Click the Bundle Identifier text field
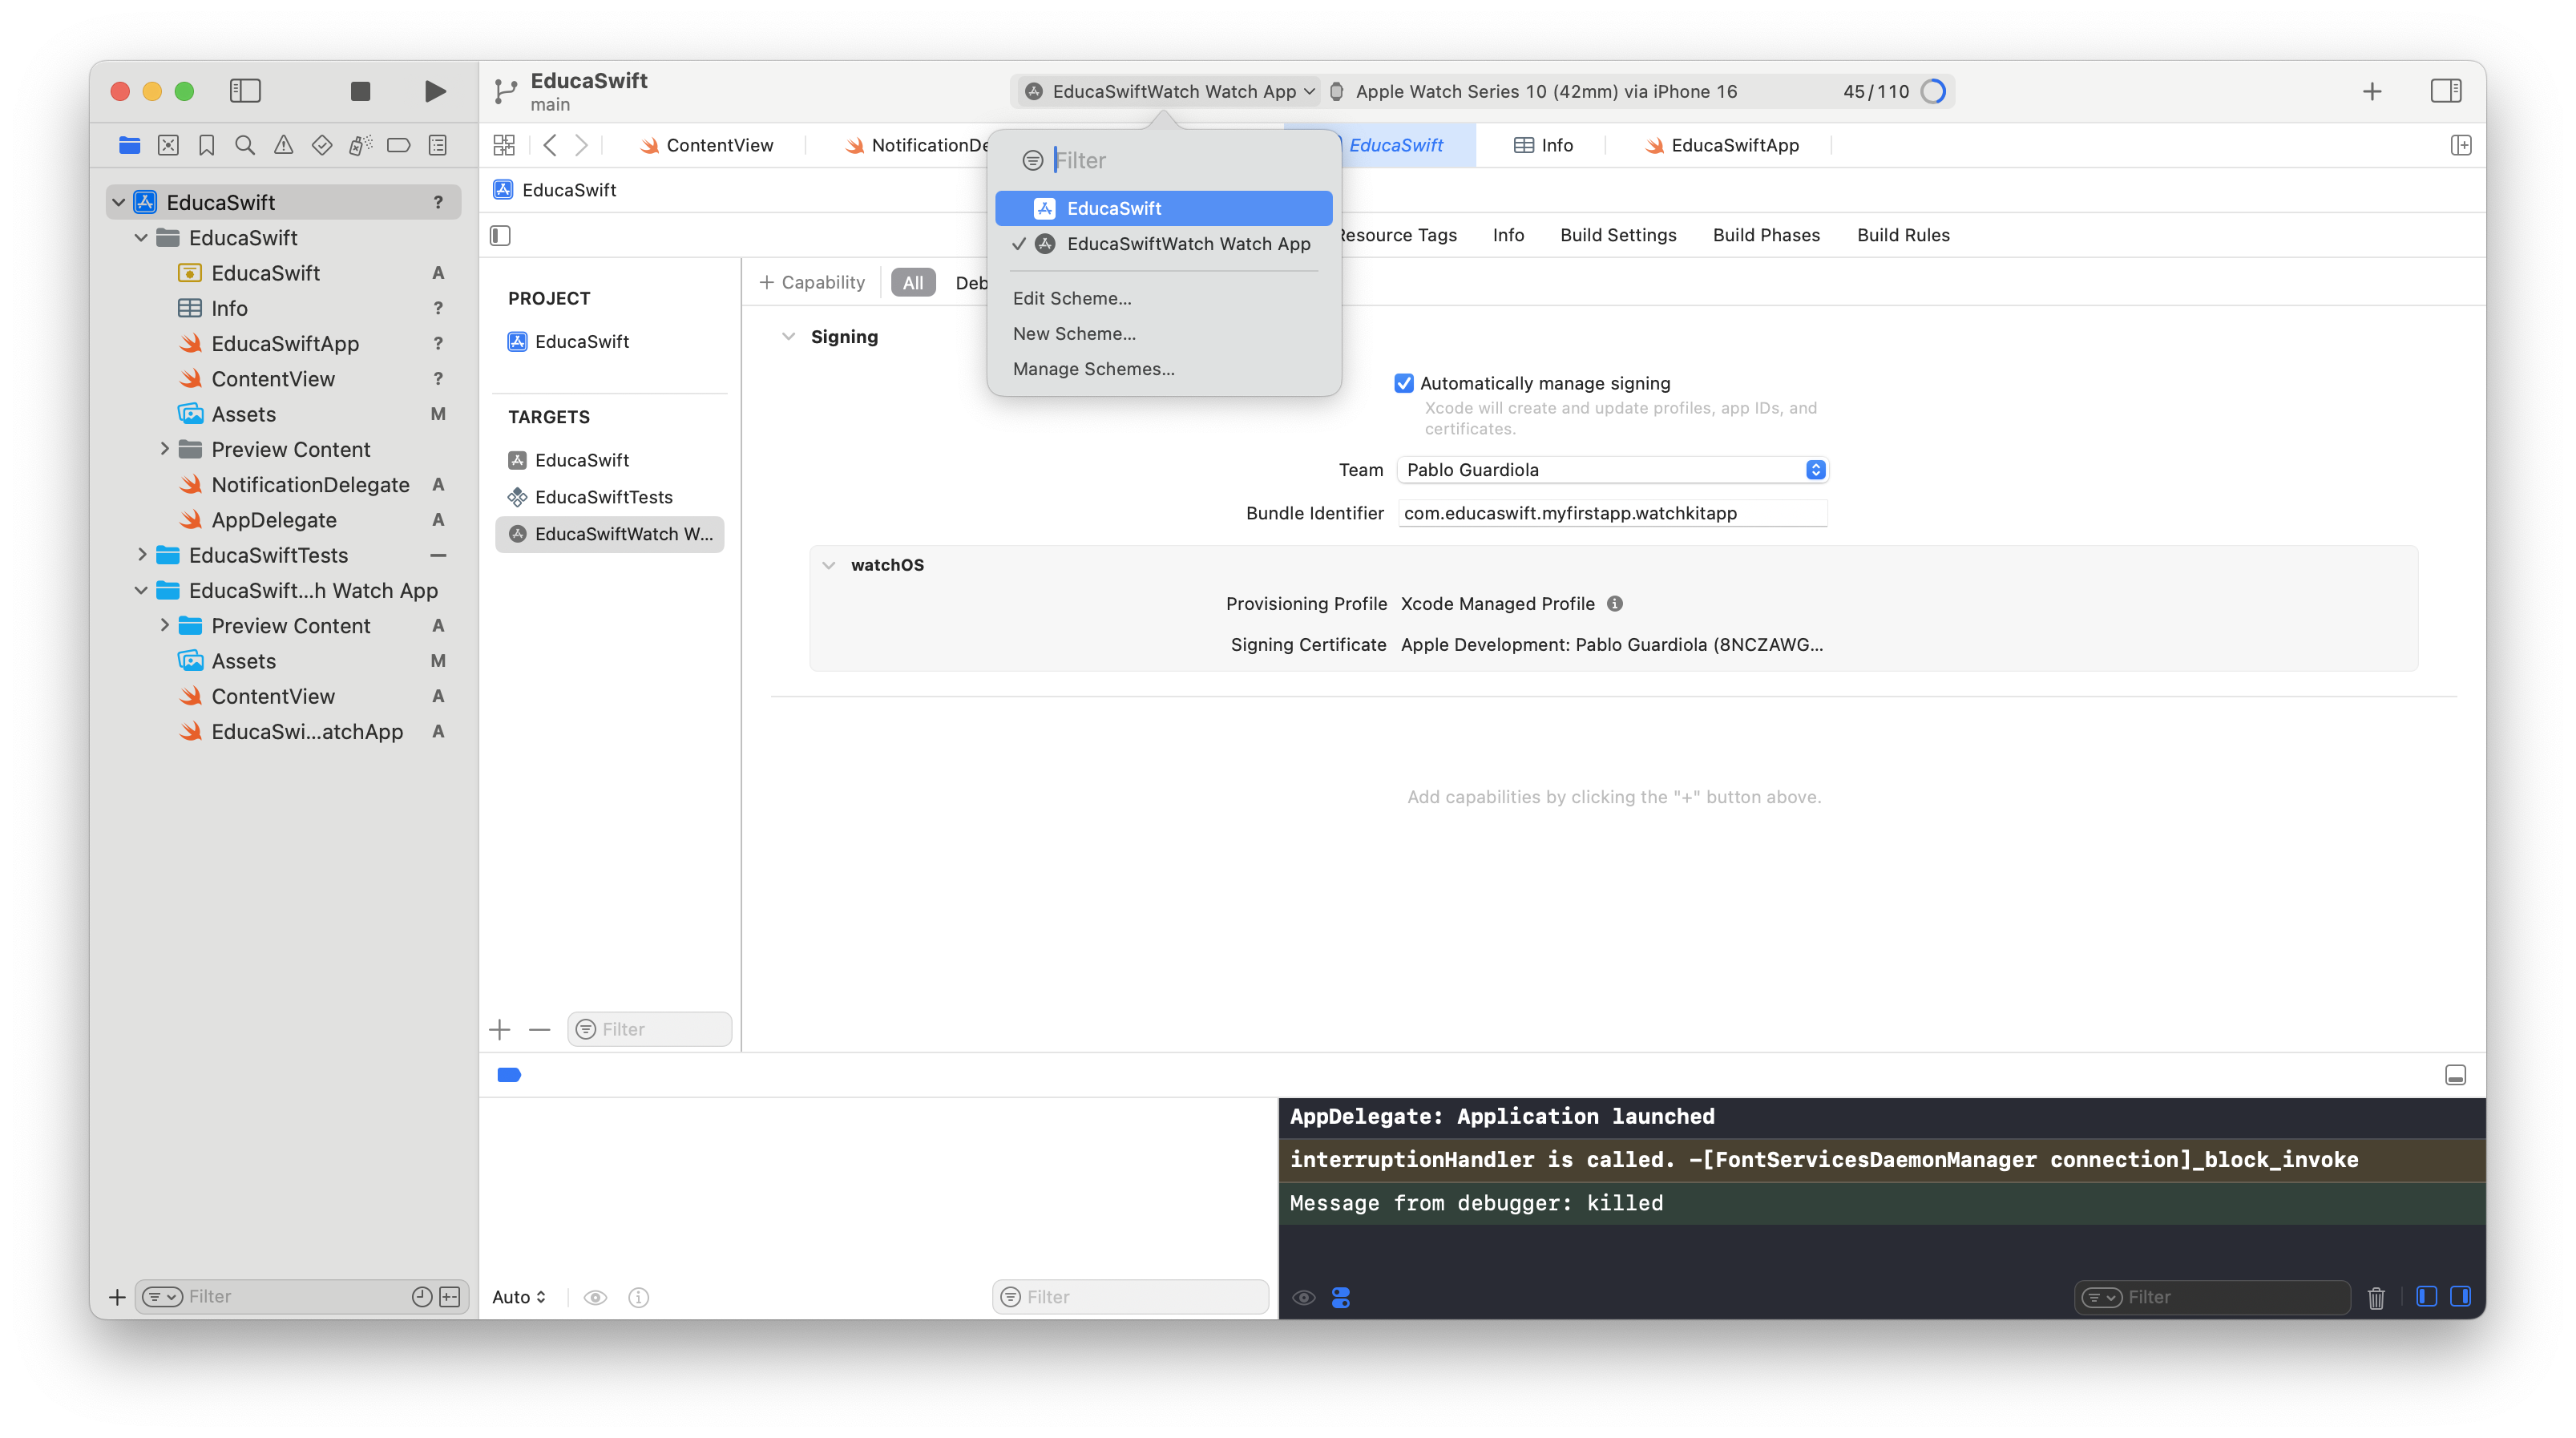 pyautogui.click(x=1611, y=513)
